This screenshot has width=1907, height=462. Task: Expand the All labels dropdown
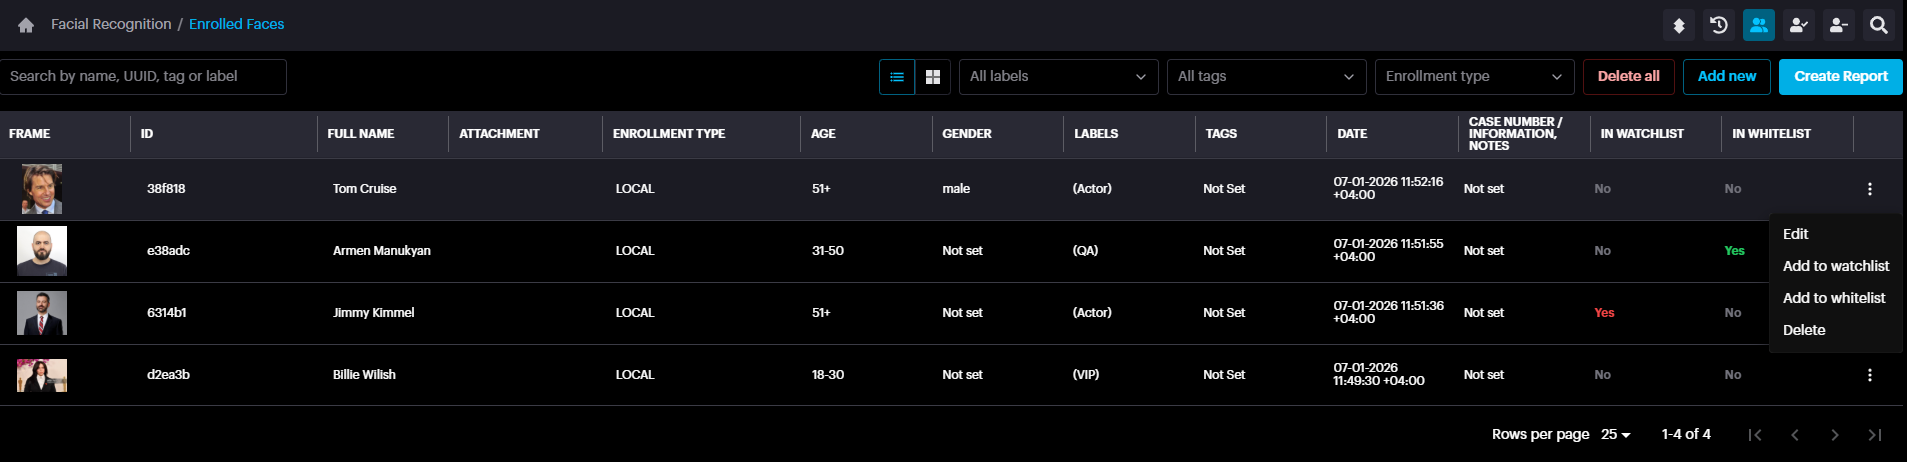pos(1058,77)
